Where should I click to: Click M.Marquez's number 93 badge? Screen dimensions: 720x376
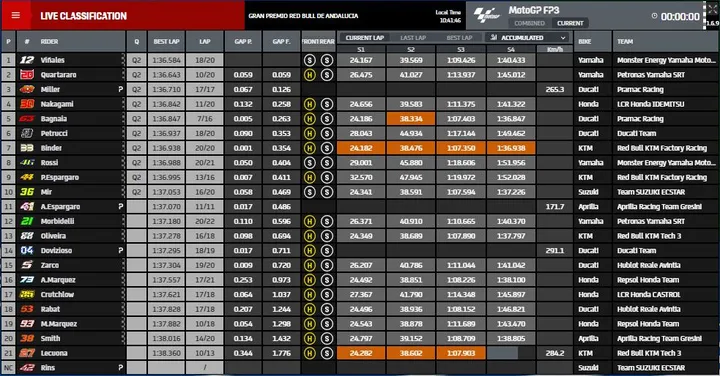[x=27, y=324]
